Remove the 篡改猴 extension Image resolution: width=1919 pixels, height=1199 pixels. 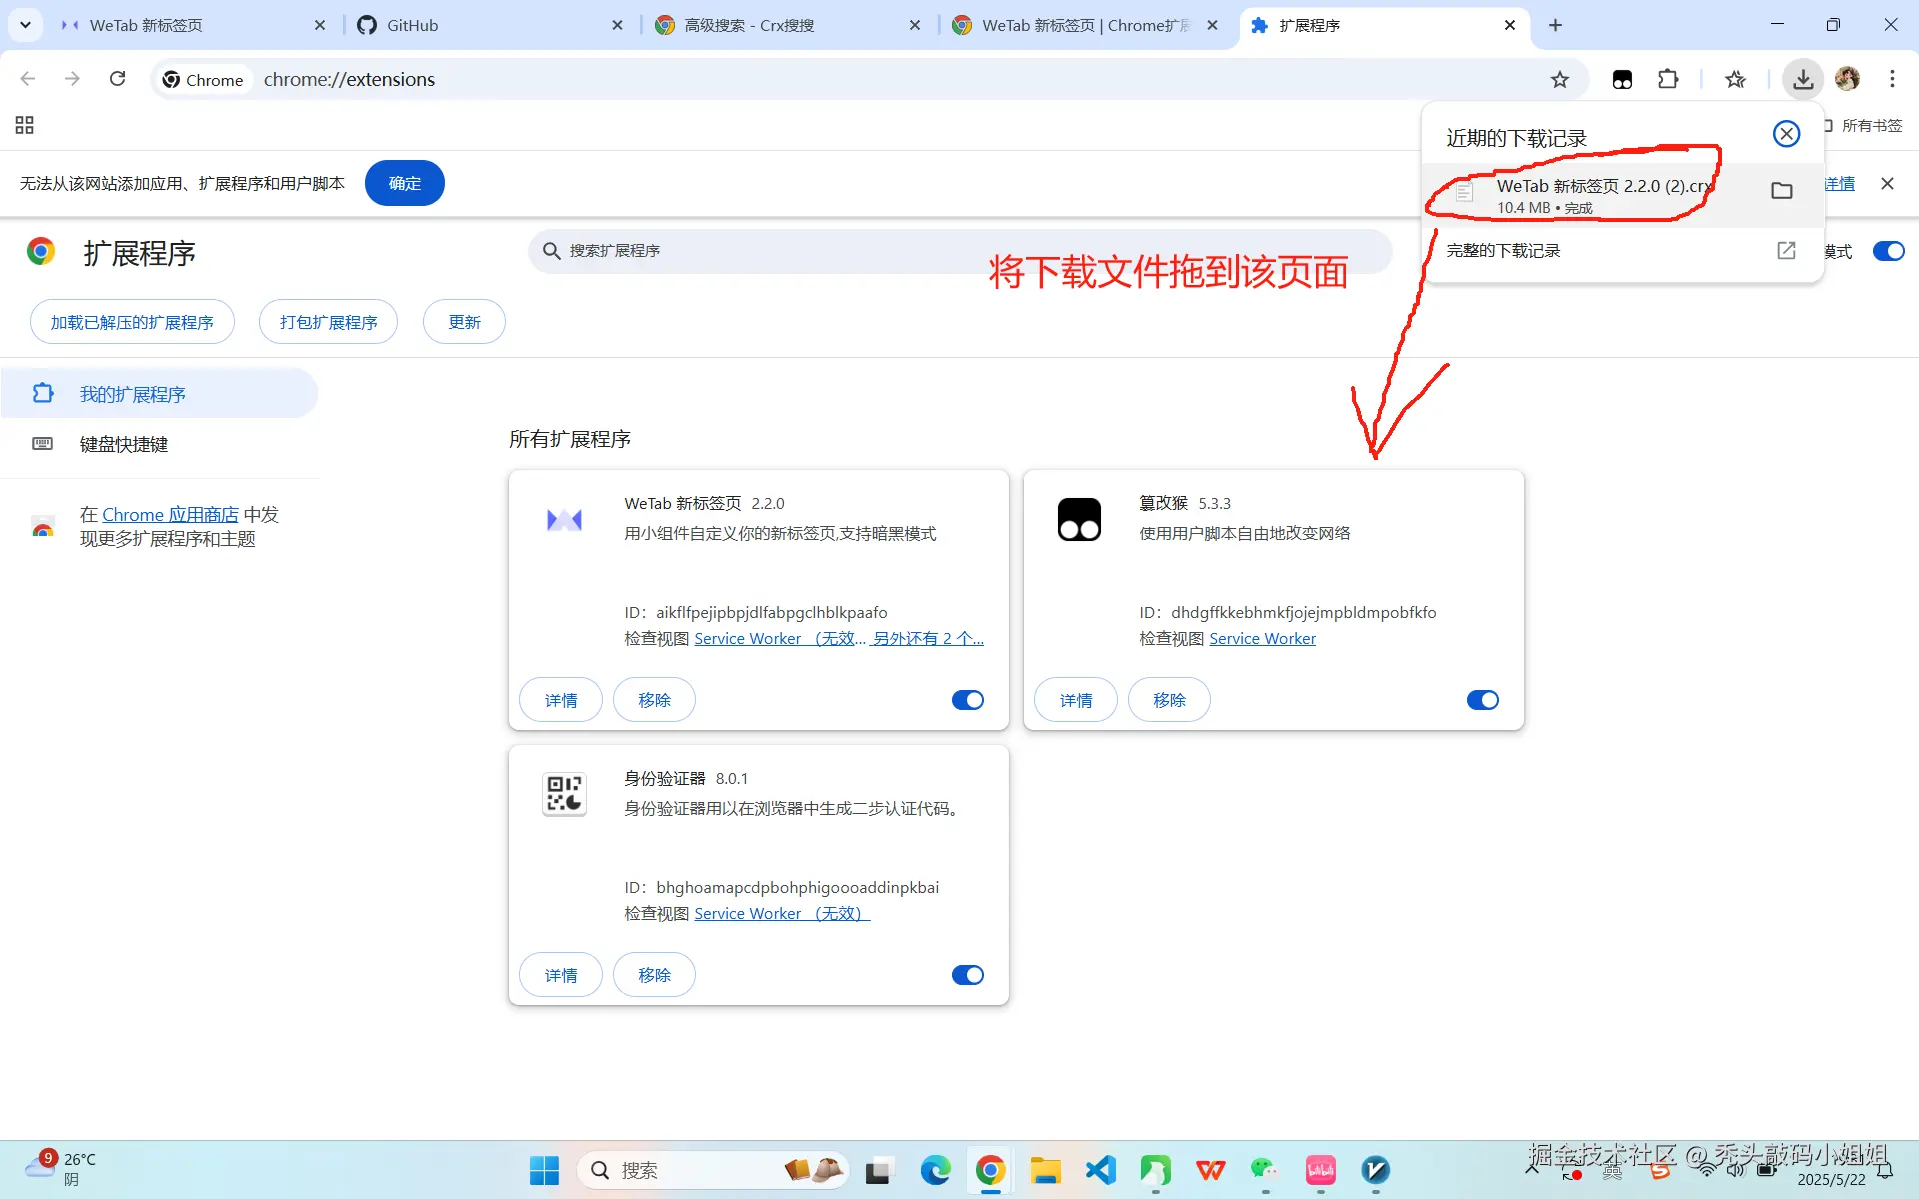coord(1169,700)
